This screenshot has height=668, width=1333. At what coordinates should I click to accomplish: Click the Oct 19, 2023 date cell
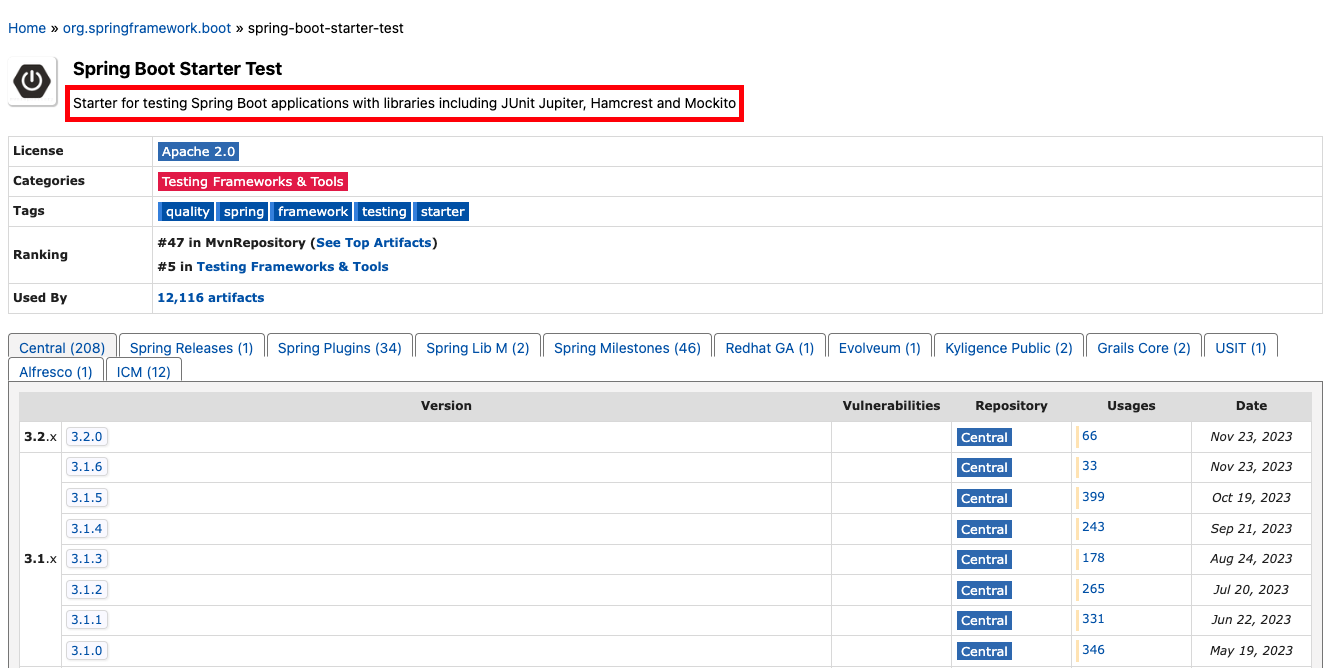click(1251, 498)
